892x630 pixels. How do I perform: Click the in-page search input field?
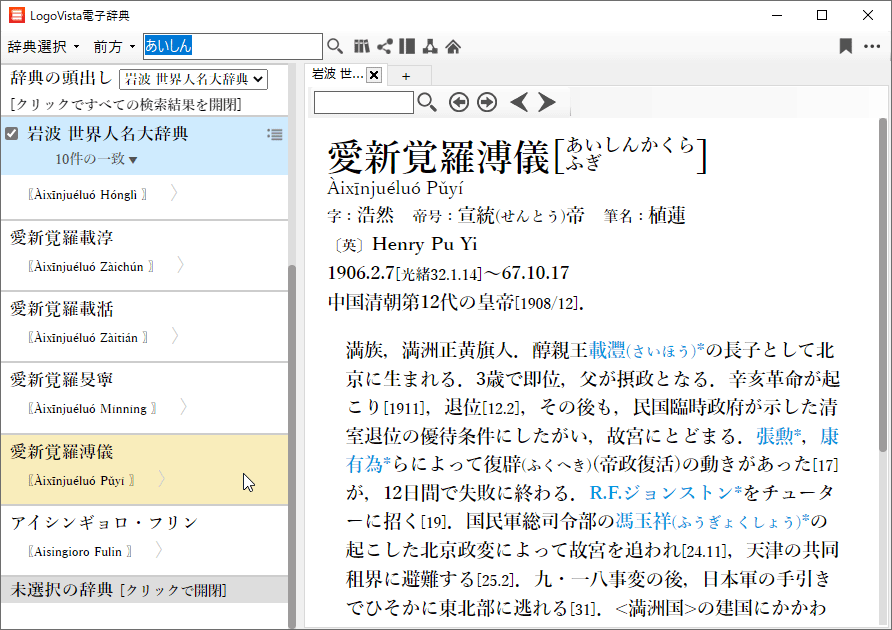point(363,102)
